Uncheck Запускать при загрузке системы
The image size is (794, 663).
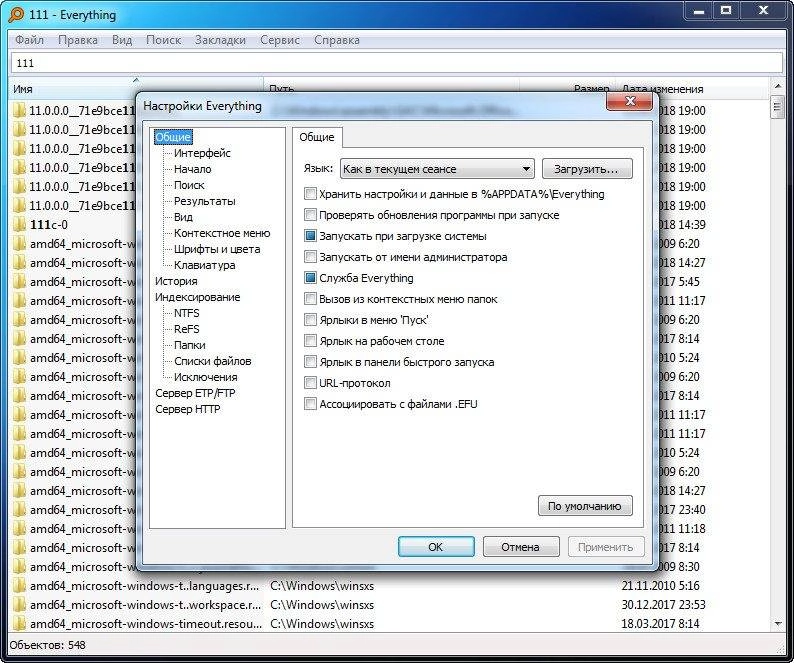[x=310, y=236]
